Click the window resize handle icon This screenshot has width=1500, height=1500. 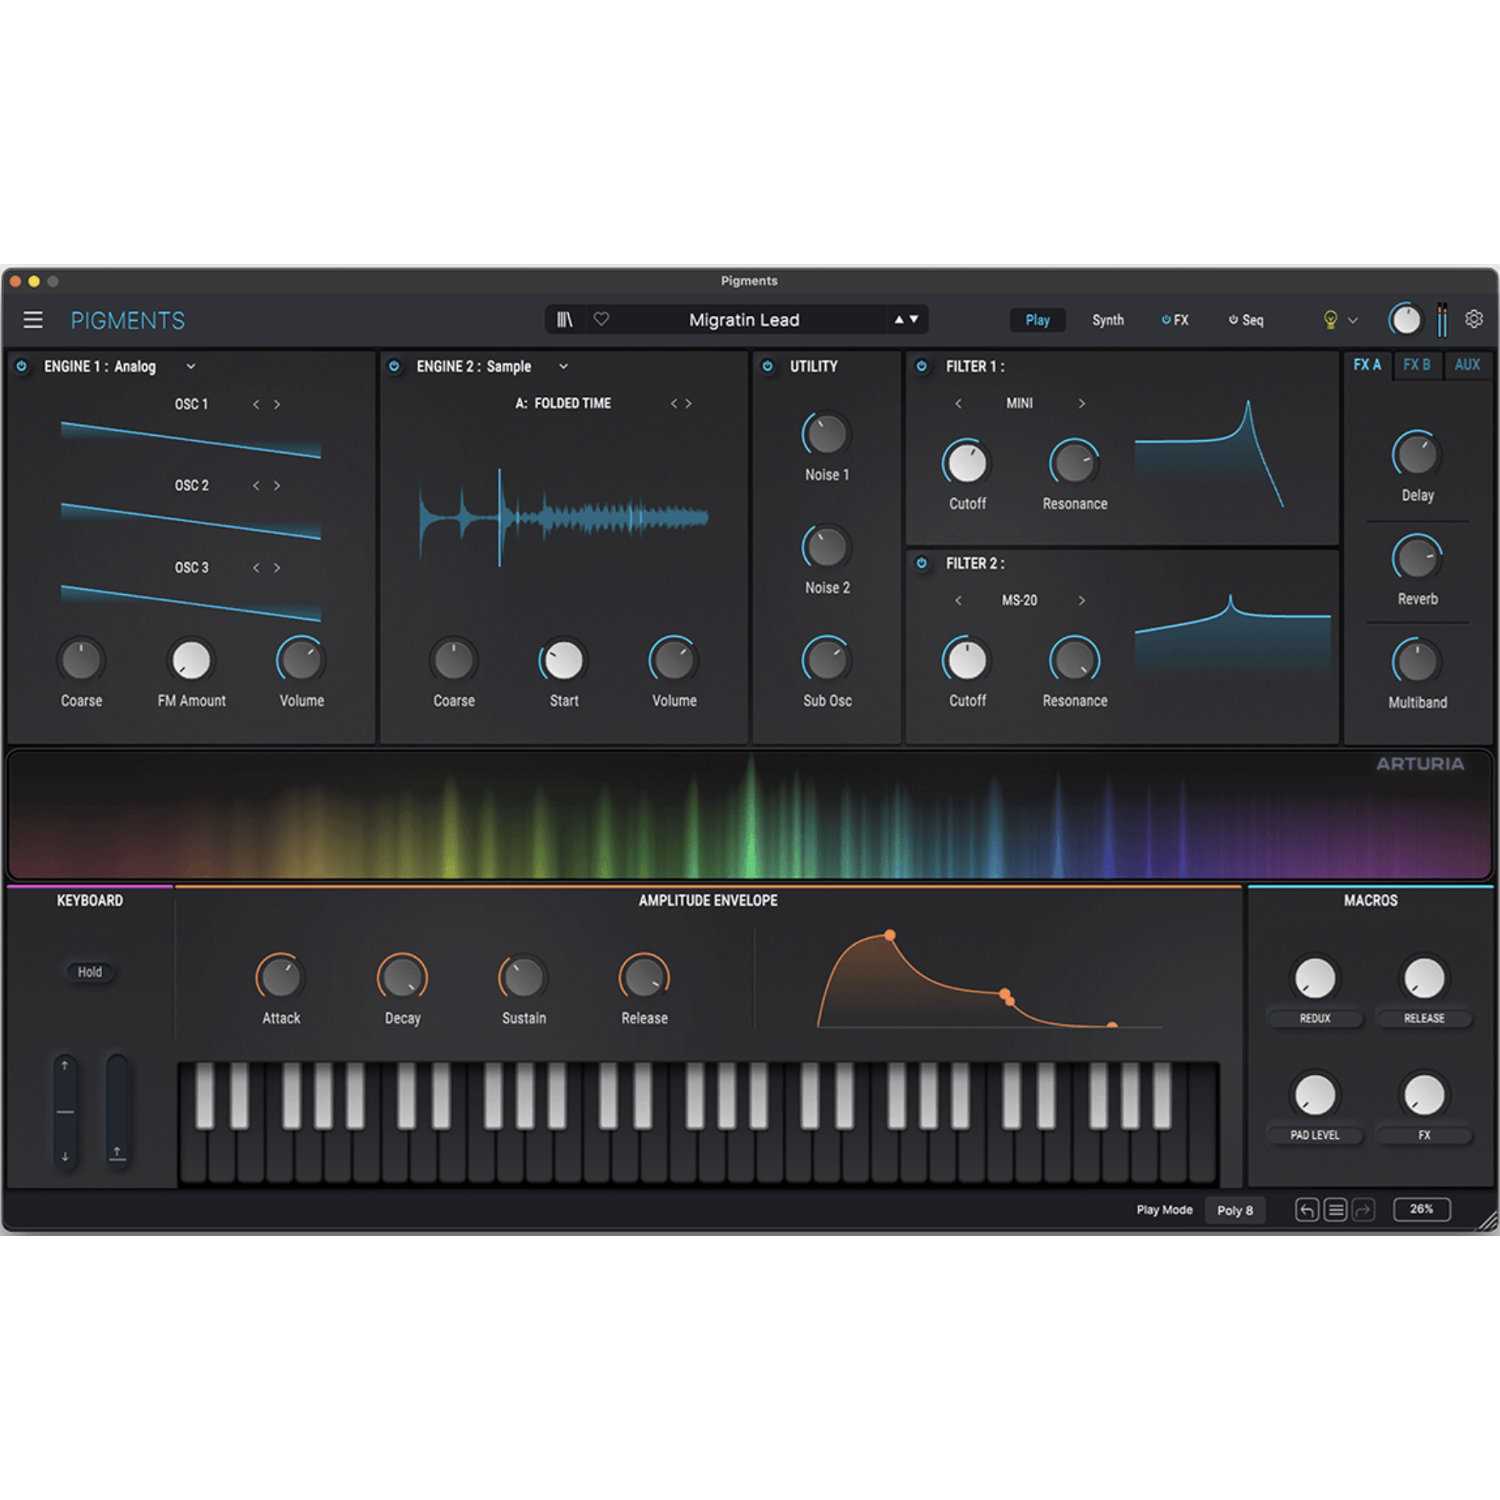click(1488, 1220)
